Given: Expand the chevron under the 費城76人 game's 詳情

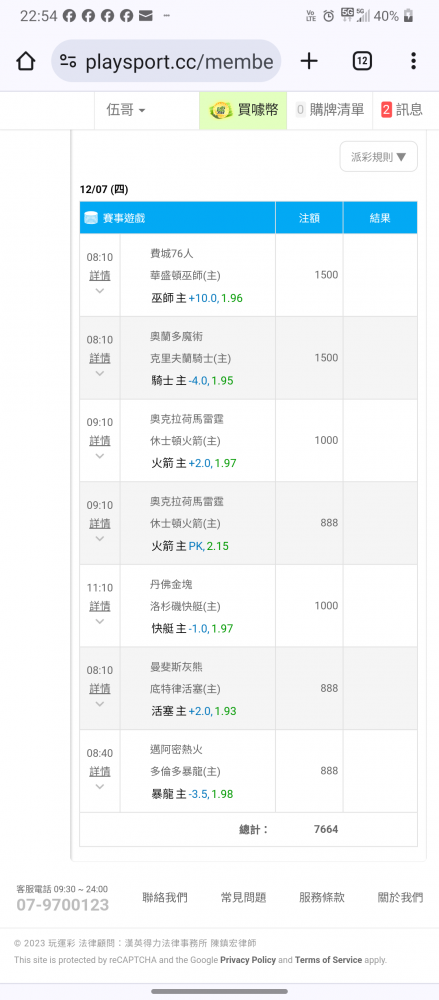Looking at the screenshot, I should click(100, 291).
